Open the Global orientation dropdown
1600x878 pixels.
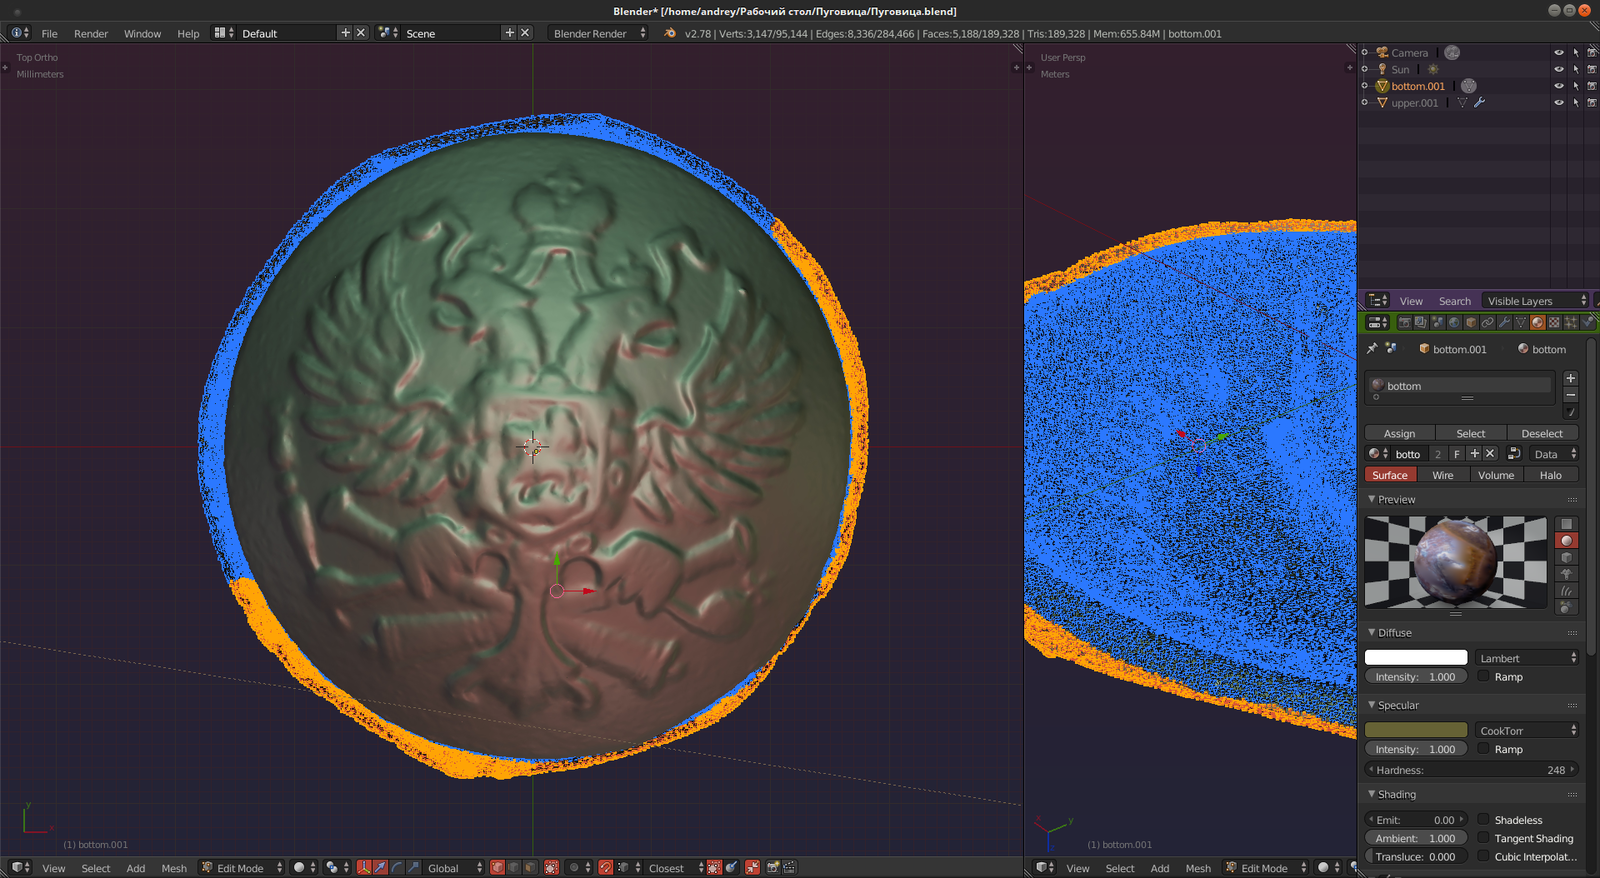(x=454, y=868)
